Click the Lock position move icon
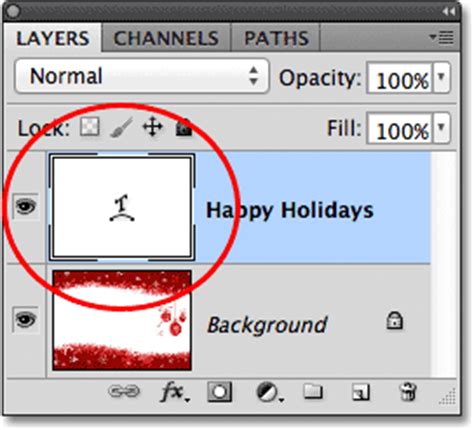 tap(152, 127)
